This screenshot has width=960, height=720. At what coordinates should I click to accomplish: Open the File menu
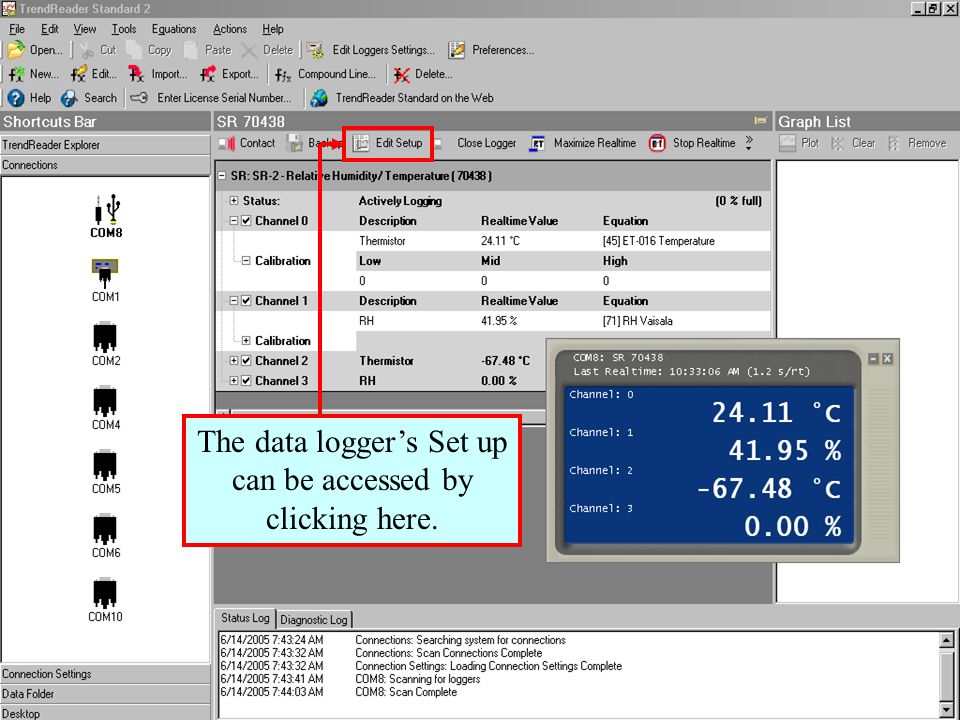(17, 29)
